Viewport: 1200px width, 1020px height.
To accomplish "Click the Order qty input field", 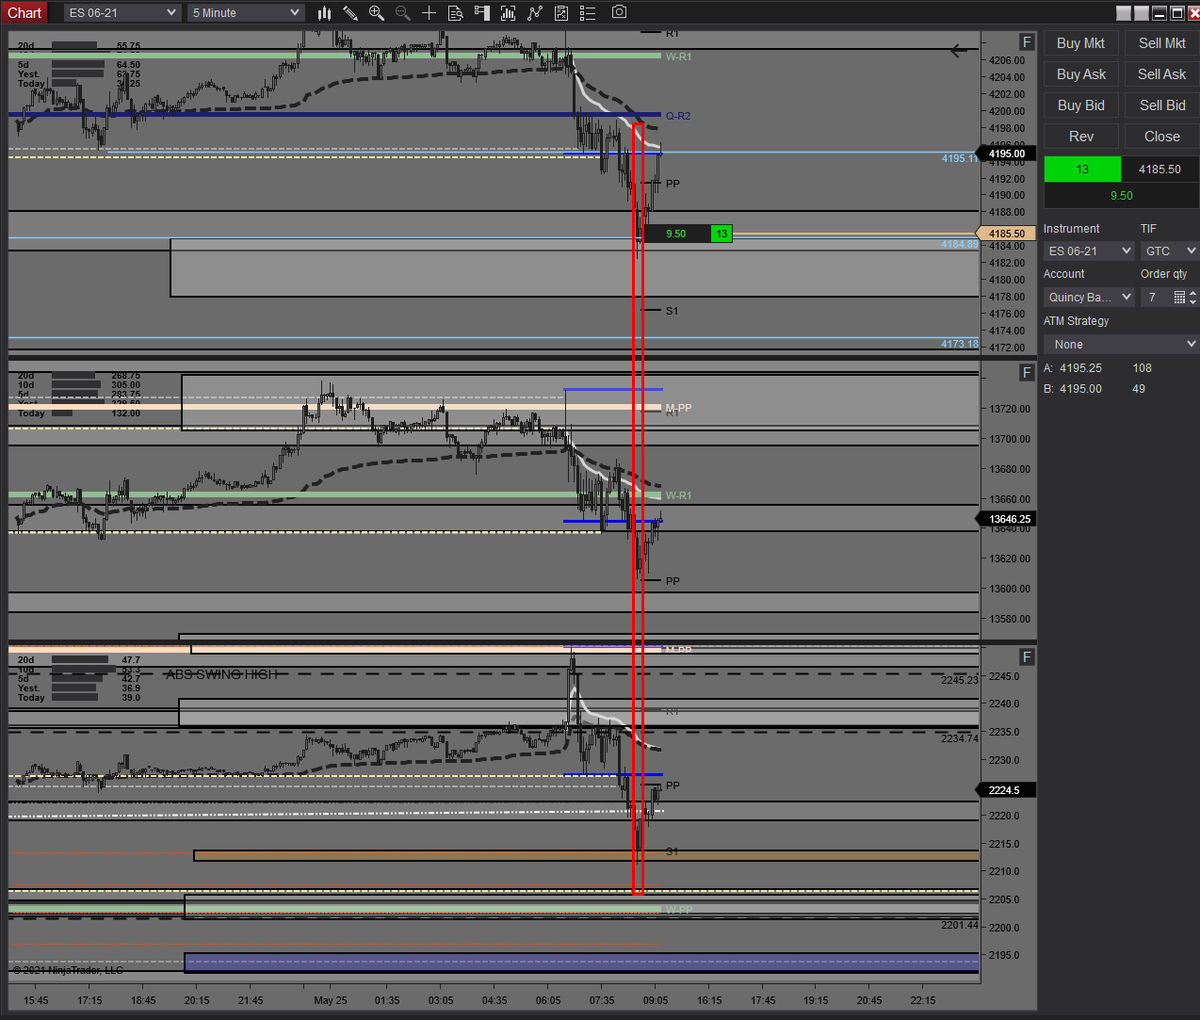I will 1154,297.
